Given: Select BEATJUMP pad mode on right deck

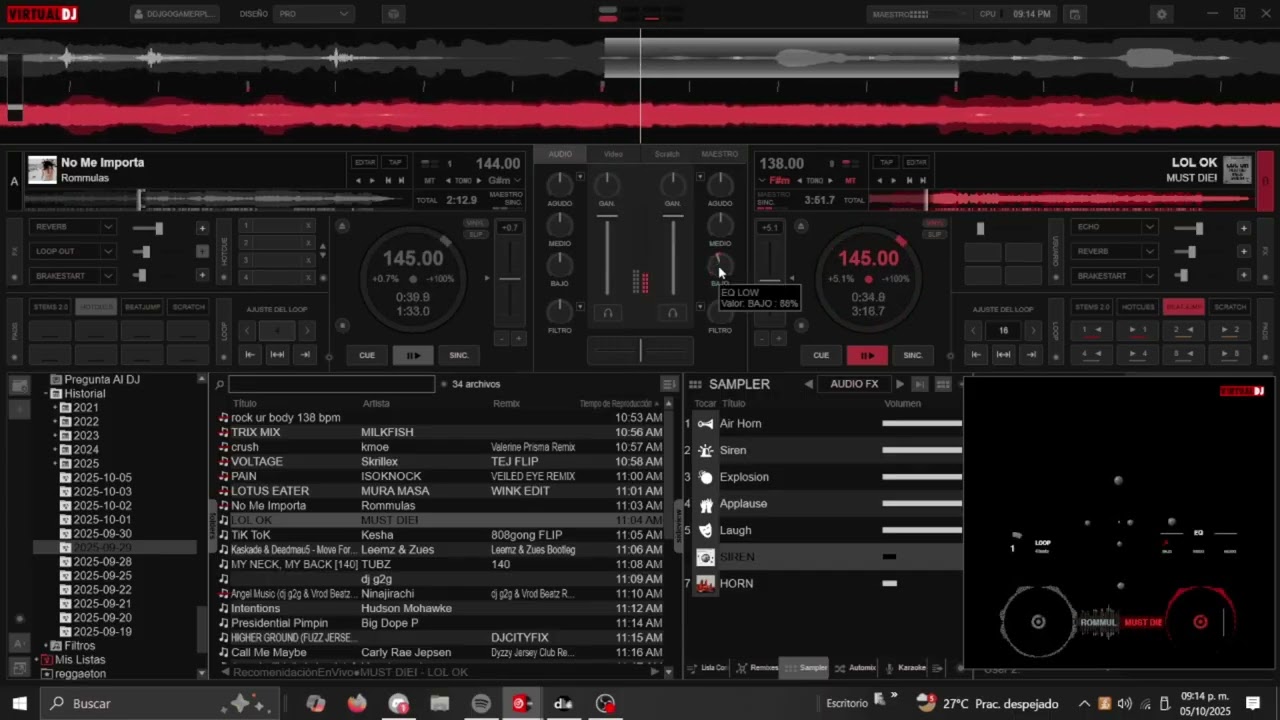Looking at the screenshot, I should click(1184, 307).
